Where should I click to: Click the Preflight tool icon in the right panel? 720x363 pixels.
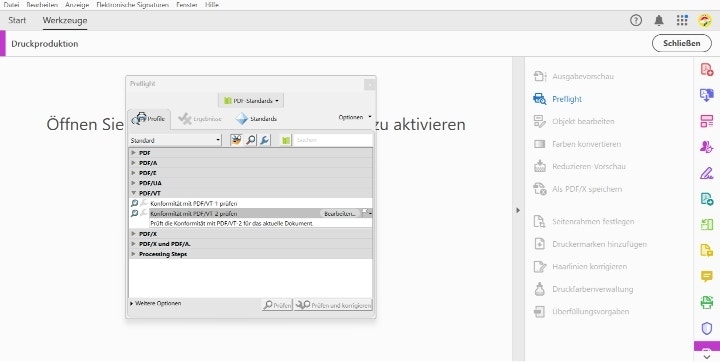tap(540, 99)
